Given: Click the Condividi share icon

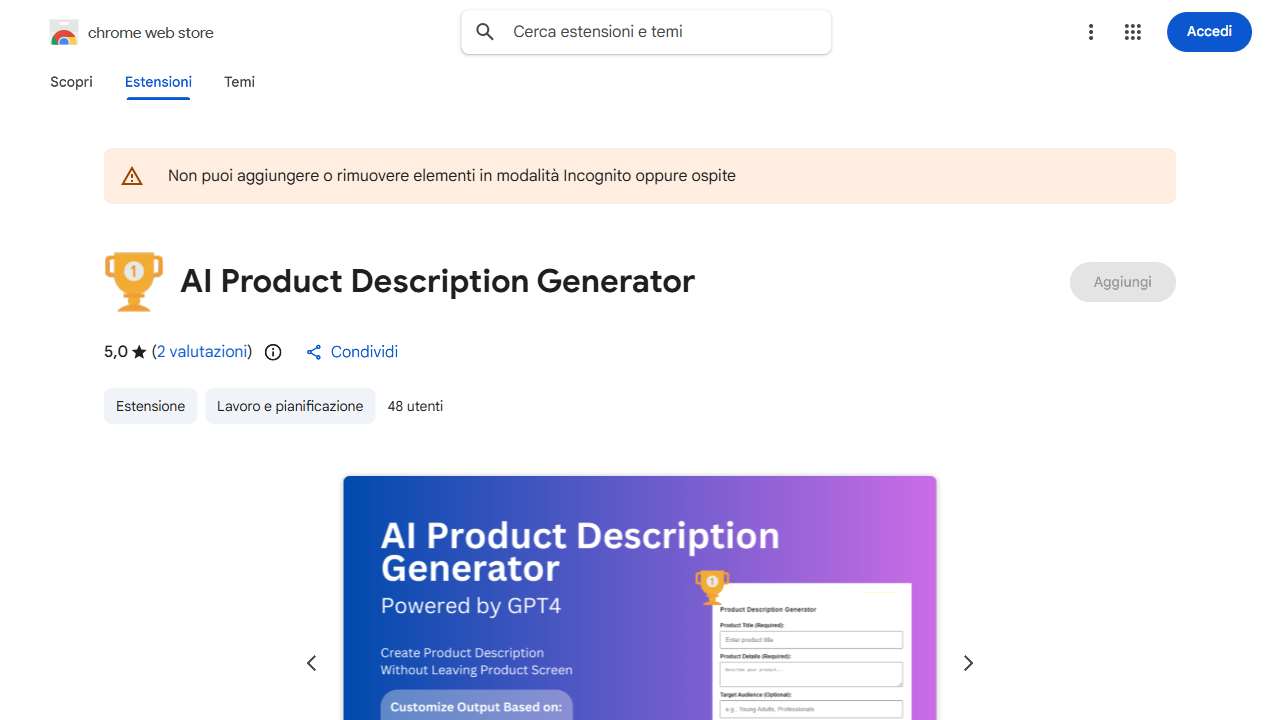Looking at the screenshot, I should coord(313,352).
